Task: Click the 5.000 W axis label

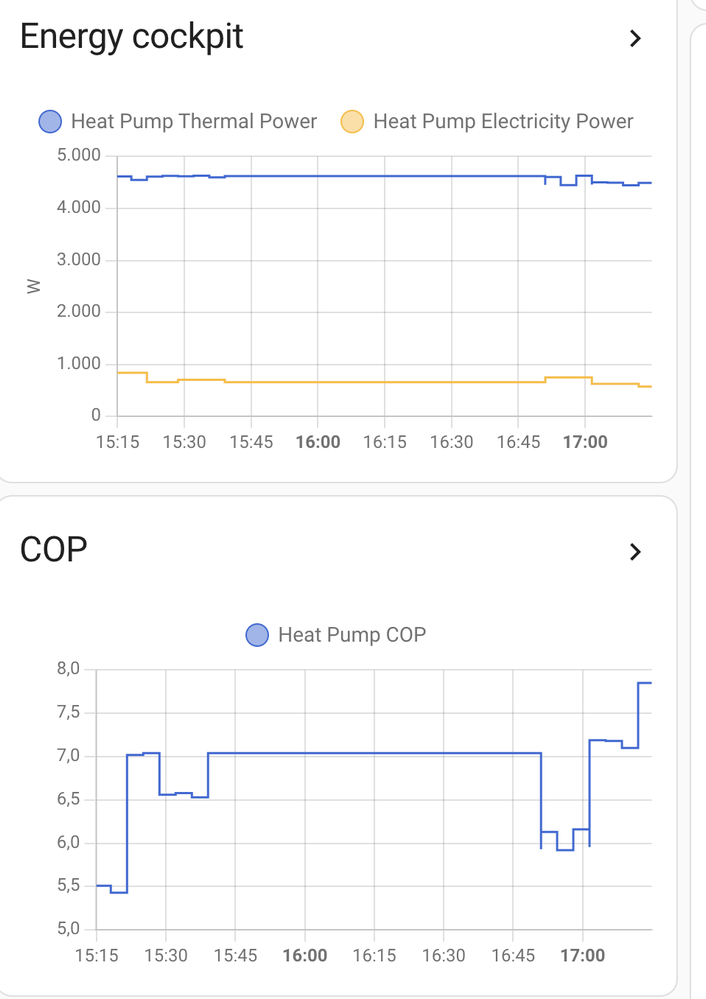Action: tap(79, 156)
